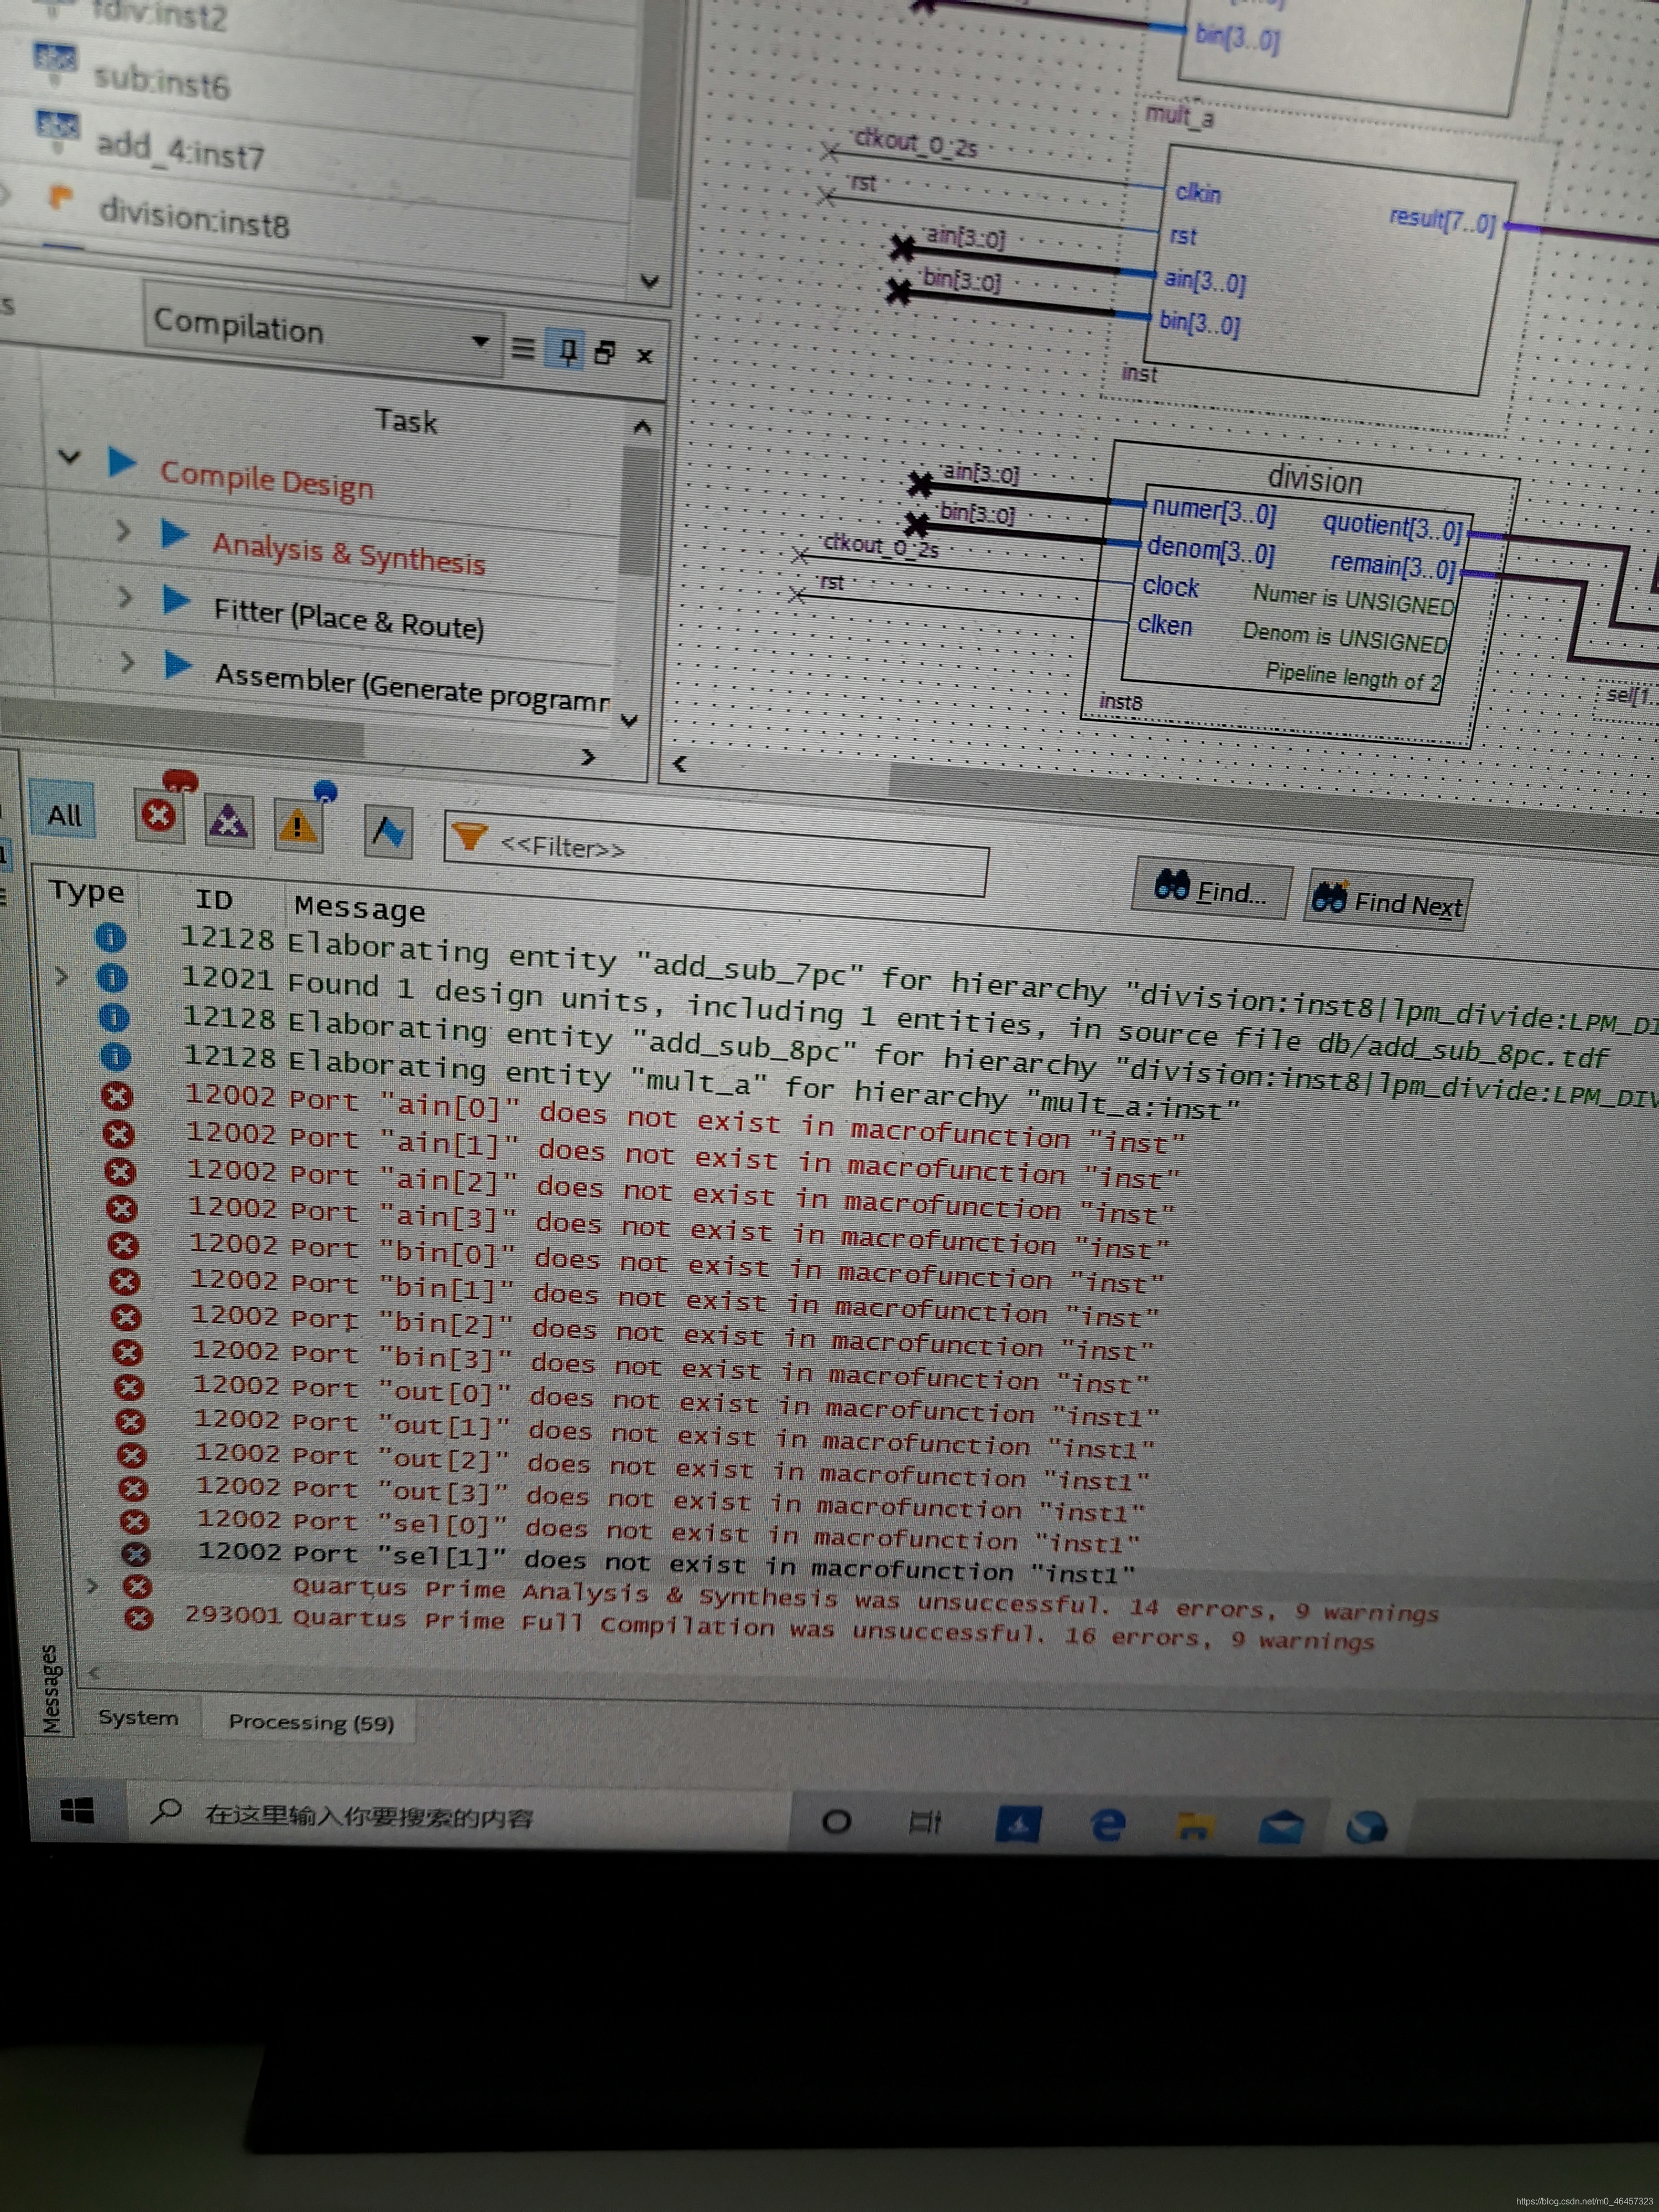Expand message 12021 Found 1 design units
Image resolution: width=1659 pixels, height=2212 pixels.
tap(61, 976)
